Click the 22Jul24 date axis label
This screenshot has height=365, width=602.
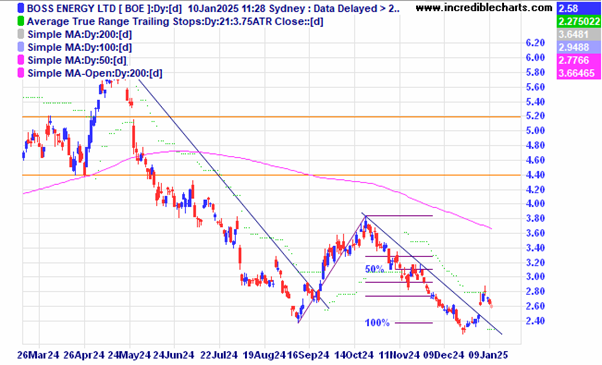point(220,355)
